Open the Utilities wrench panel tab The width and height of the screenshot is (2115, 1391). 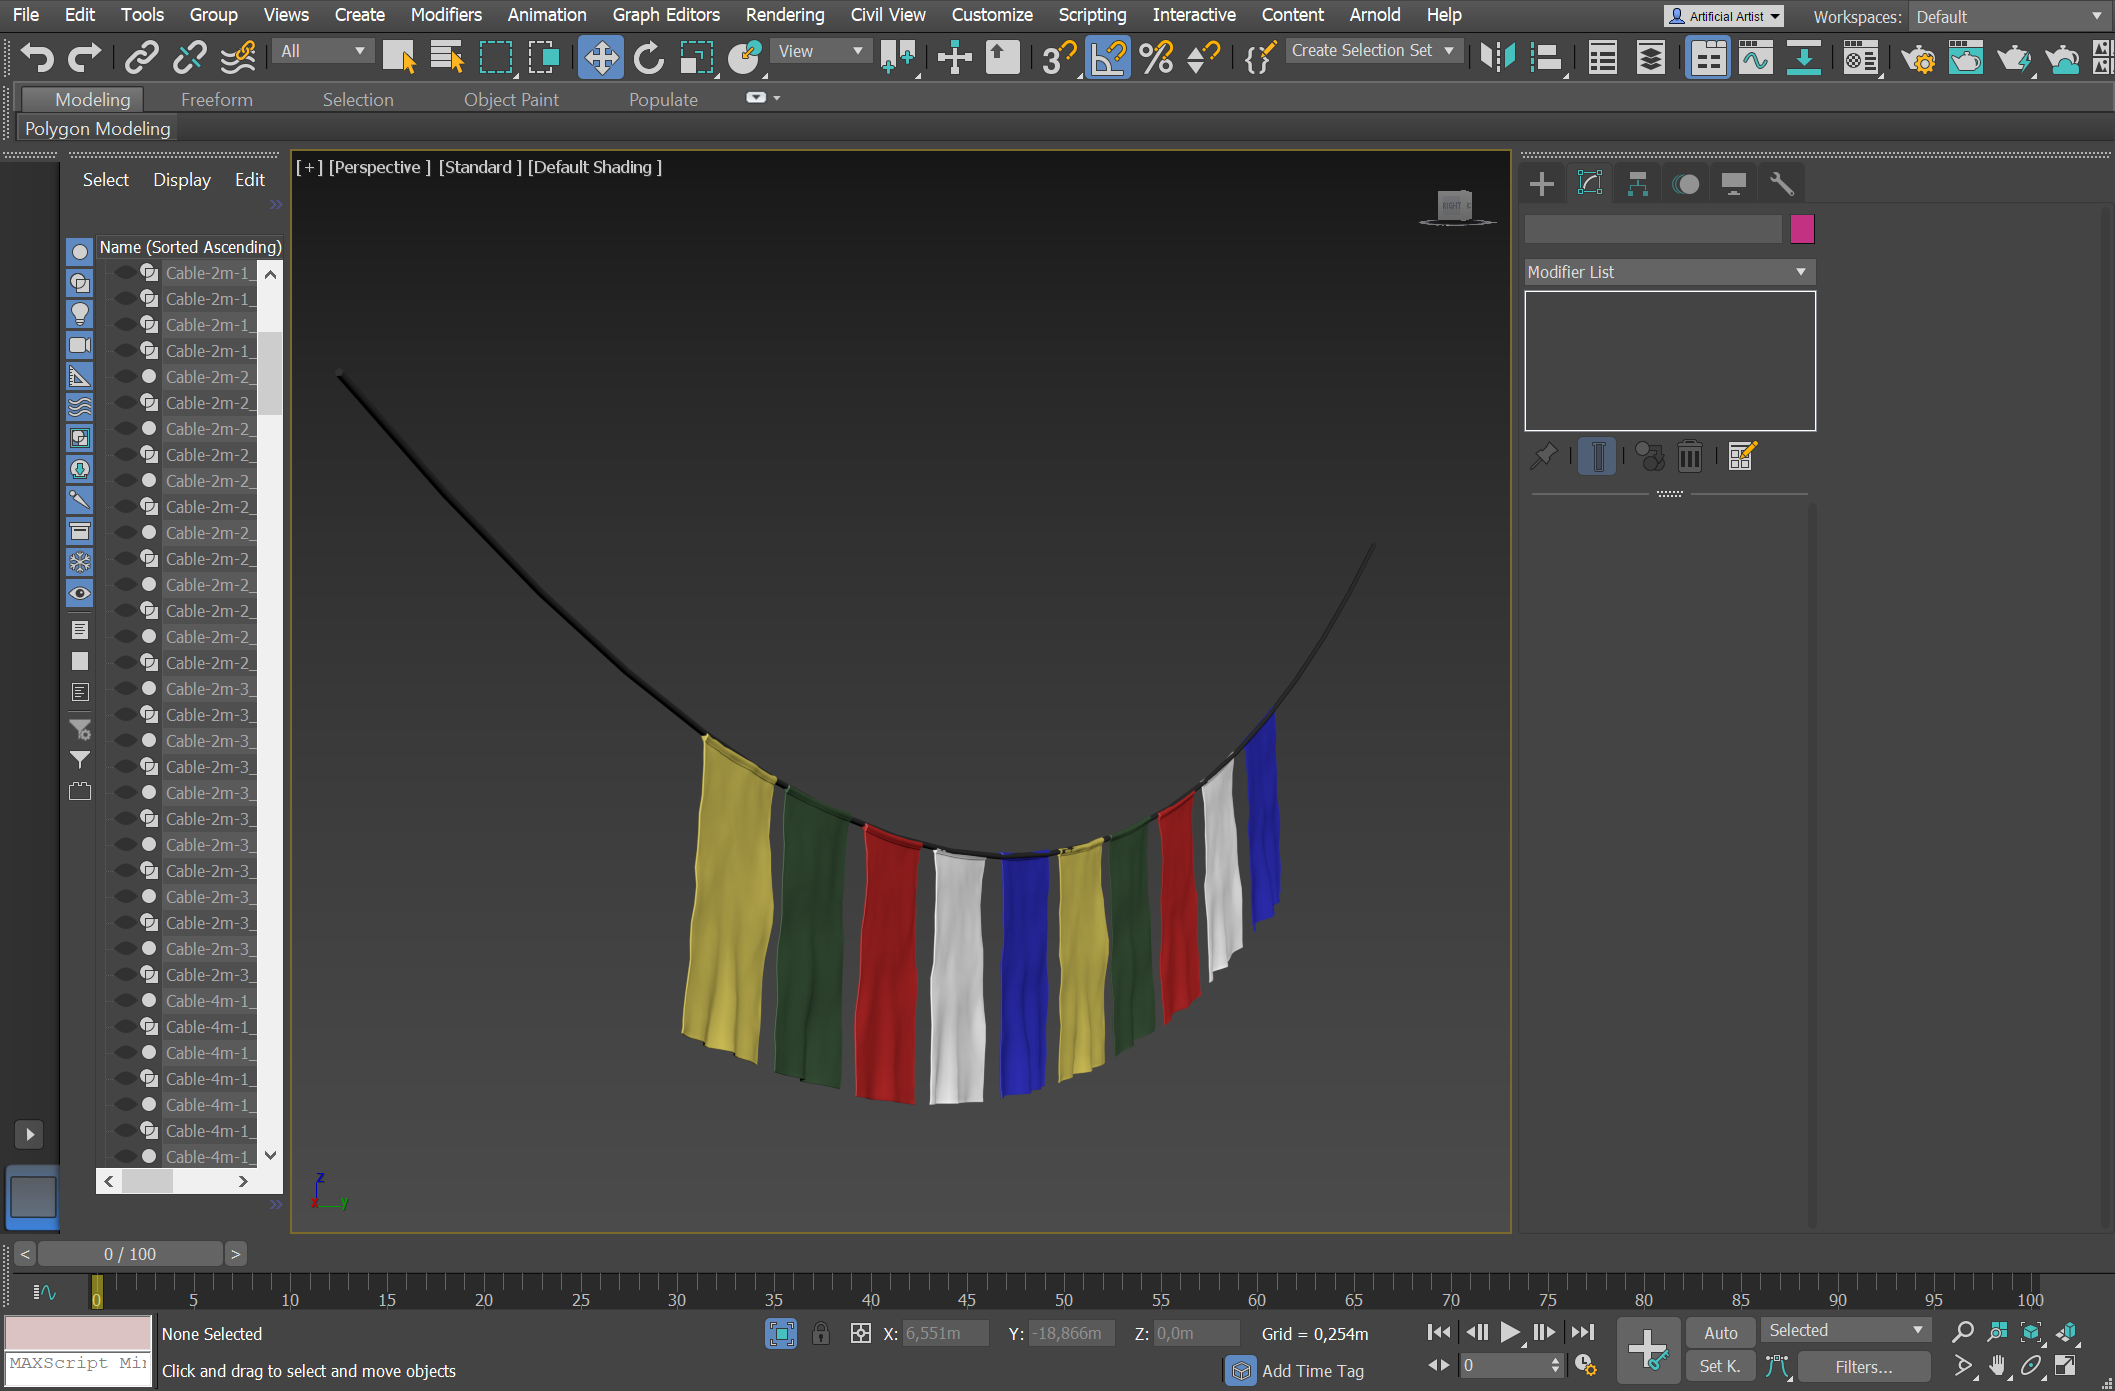click(x=1781, y=184)
